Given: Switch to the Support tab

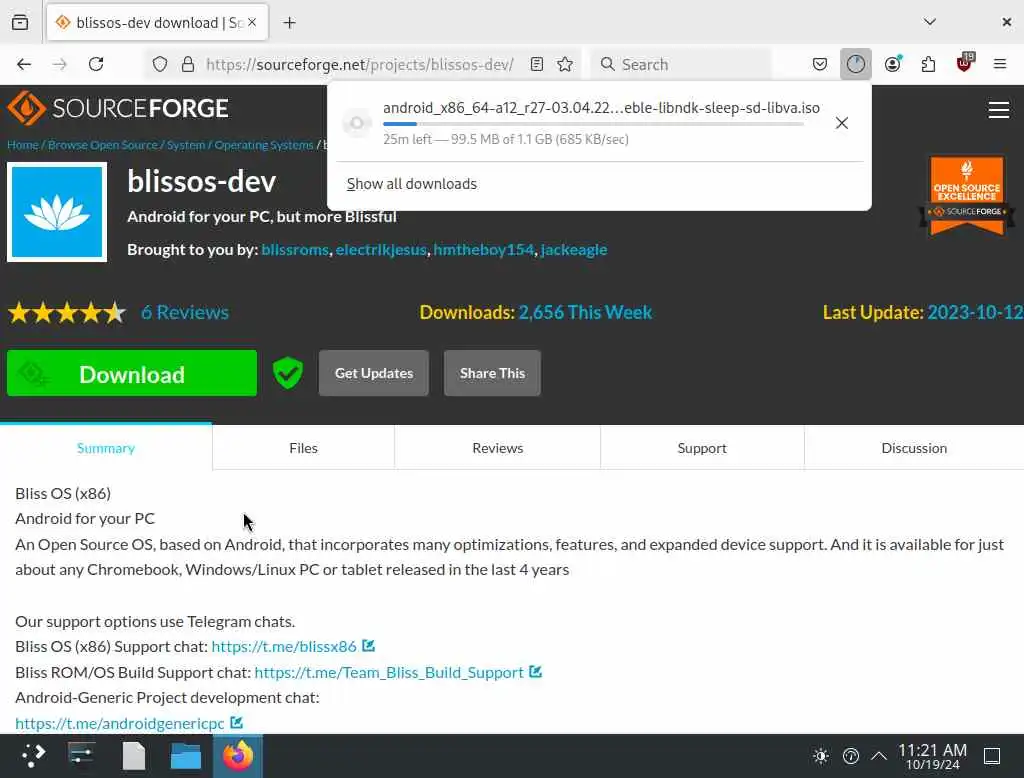Looking at the screenshot, I should pyautogui.click(x=701, y=447).
